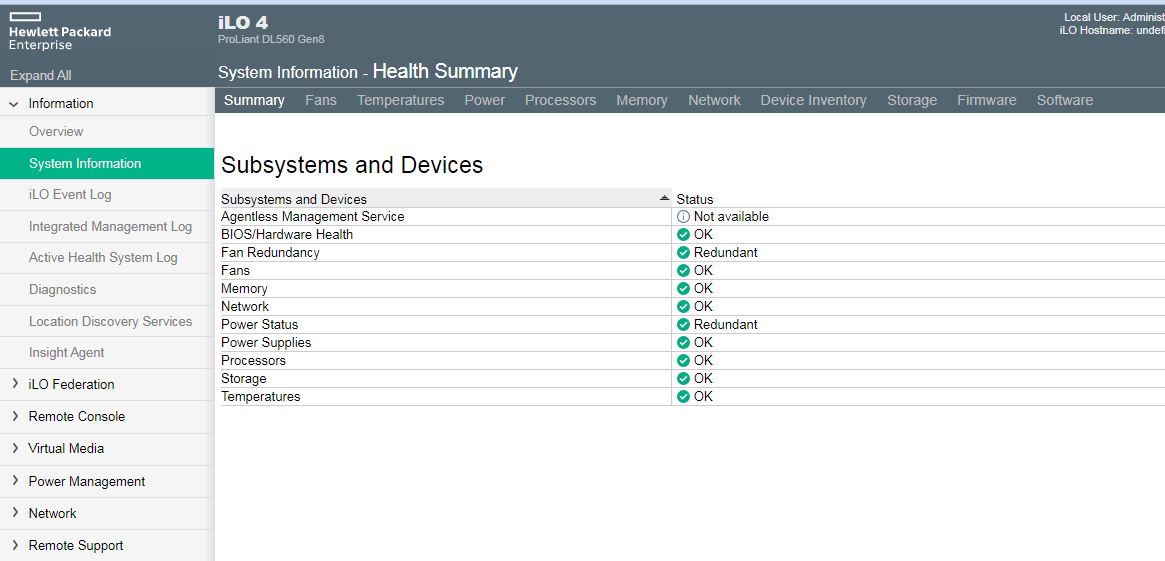Click the Storage row label in table

coord(244,378)
